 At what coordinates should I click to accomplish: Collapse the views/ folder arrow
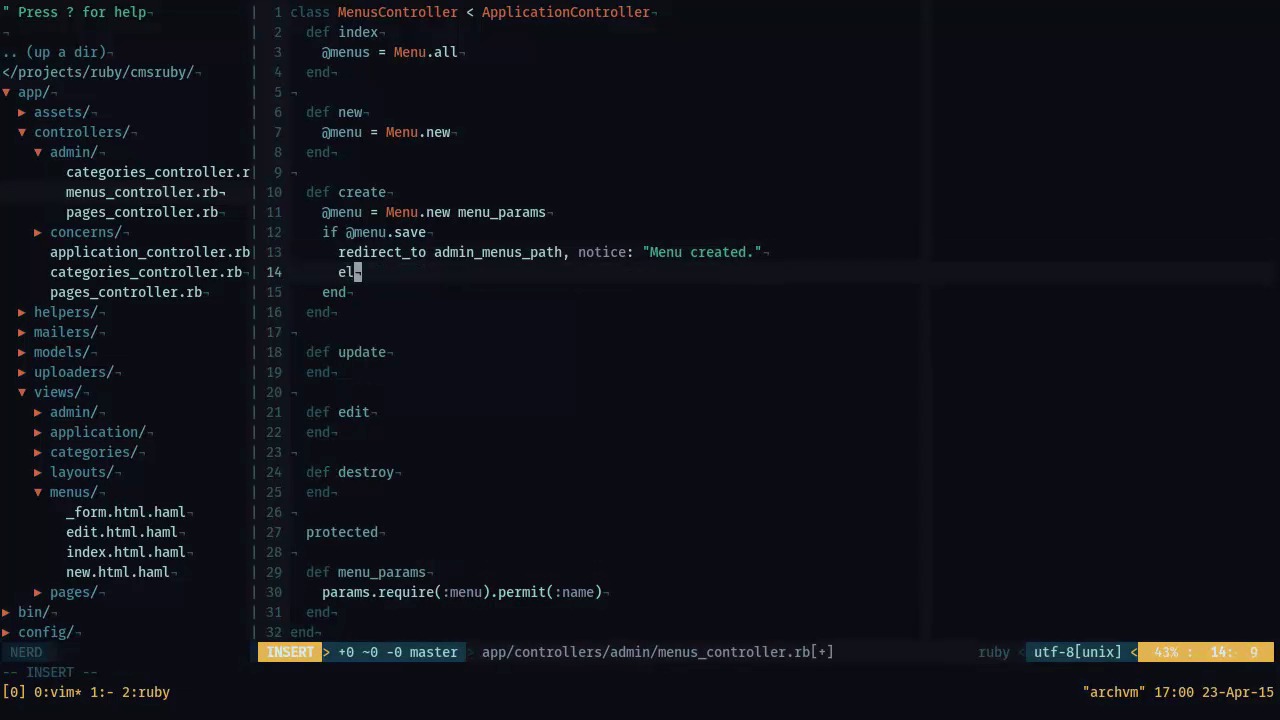pyautogui.click(x=22, y=392)
